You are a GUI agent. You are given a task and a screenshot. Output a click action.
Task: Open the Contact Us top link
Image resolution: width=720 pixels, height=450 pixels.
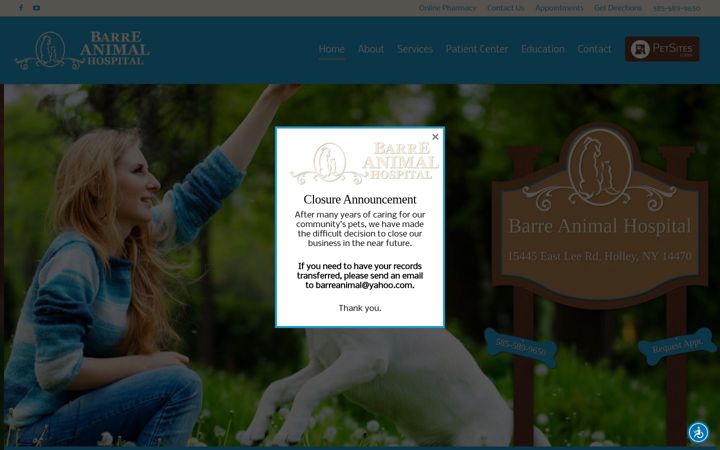[506, 8]
